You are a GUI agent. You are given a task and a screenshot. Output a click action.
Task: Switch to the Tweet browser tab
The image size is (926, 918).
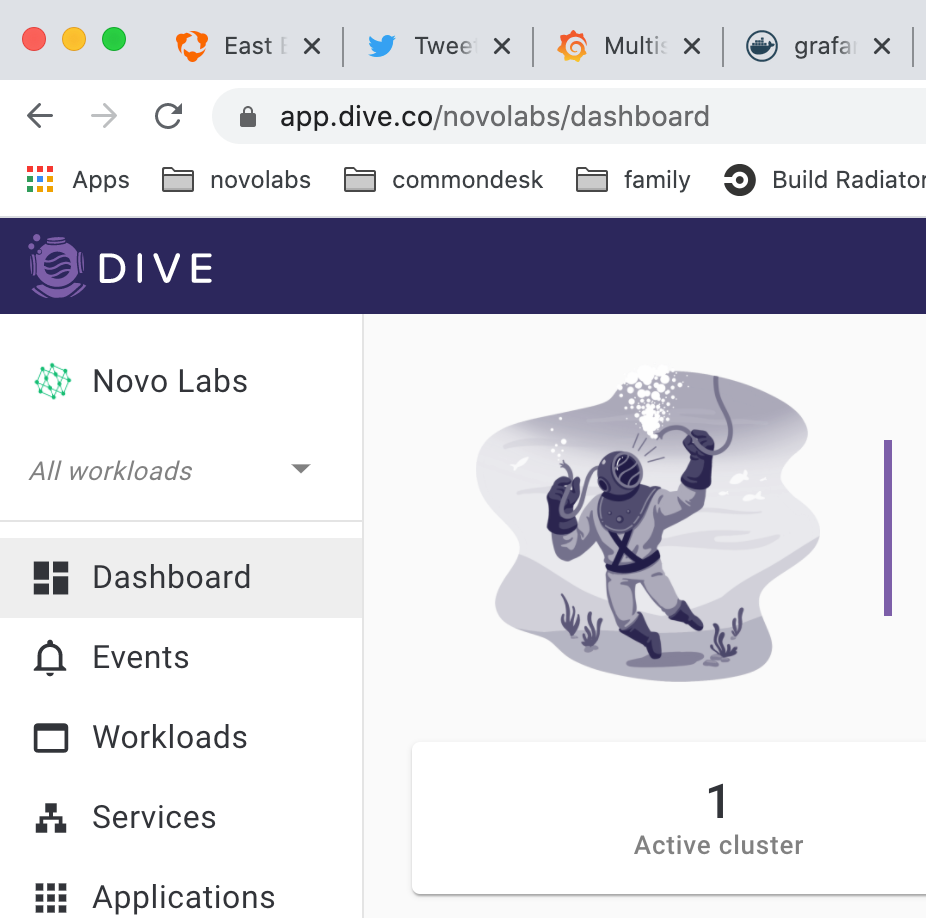(438, 46)
